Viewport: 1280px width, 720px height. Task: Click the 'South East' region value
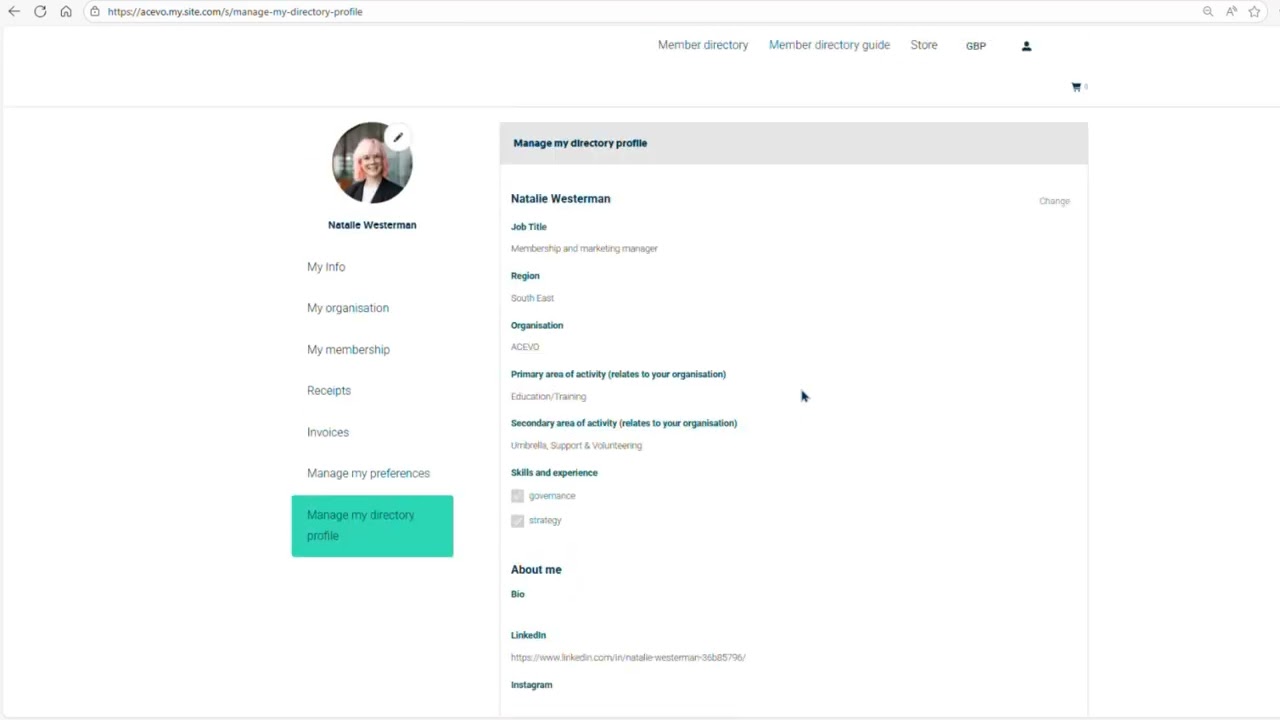point(532,298)
